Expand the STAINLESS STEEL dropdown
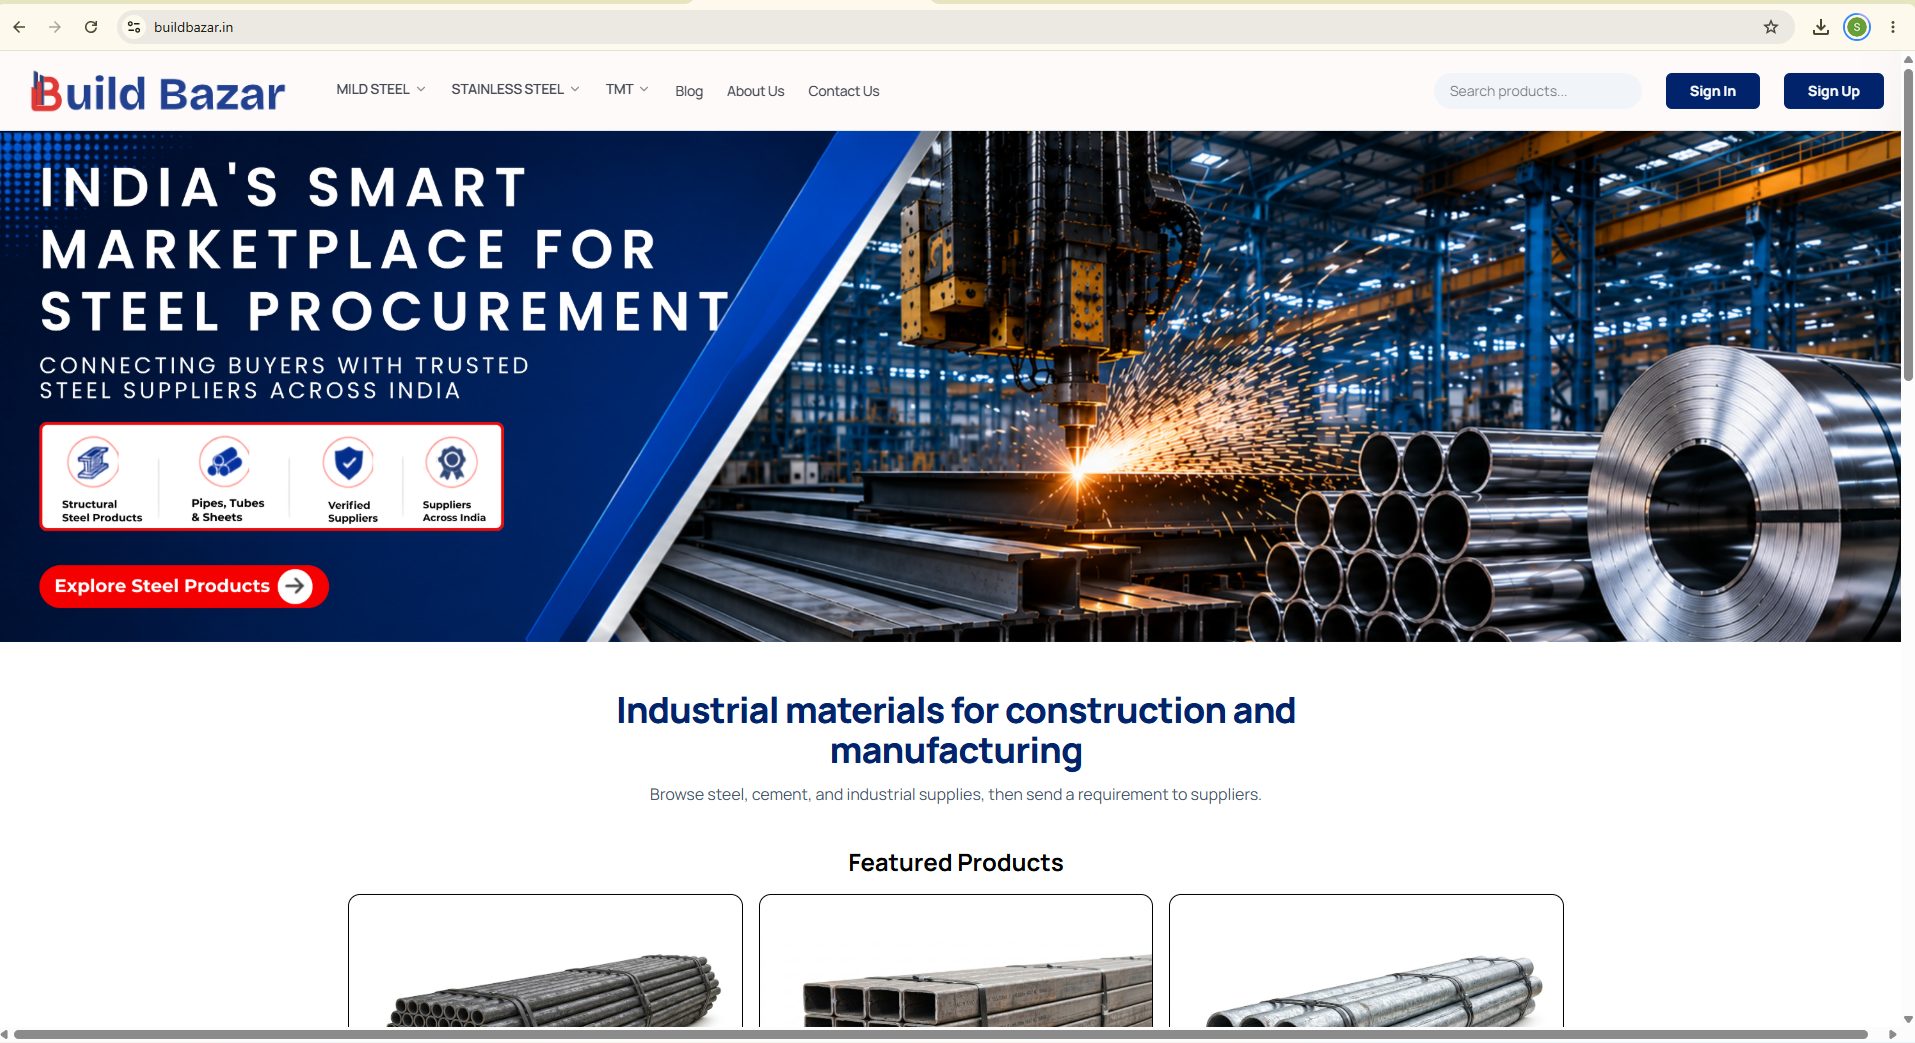Screen dimensions: 1915x1043 (x=515, y=90)
